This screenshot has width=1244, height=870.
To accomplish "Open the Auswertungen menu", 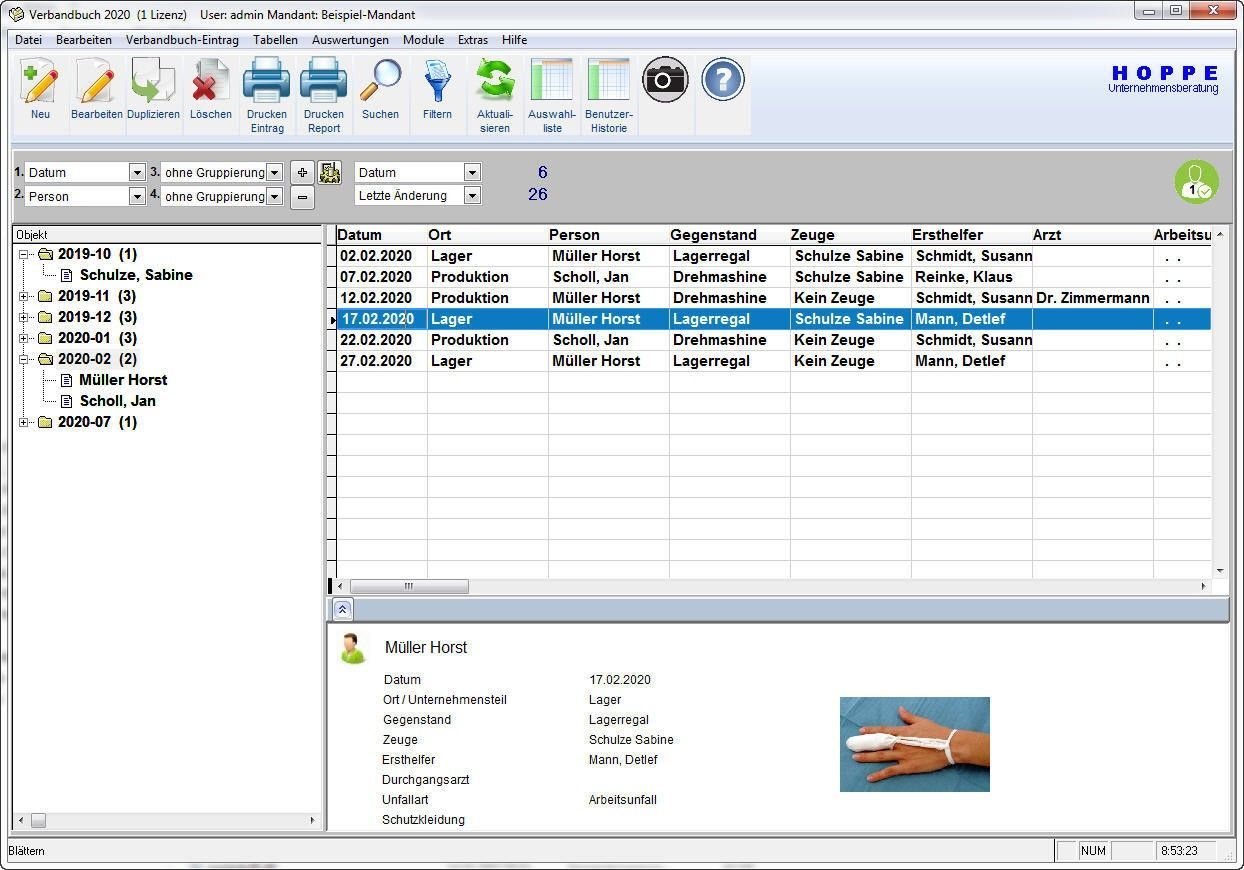I will pyautogui.click(x=350, y=40).
